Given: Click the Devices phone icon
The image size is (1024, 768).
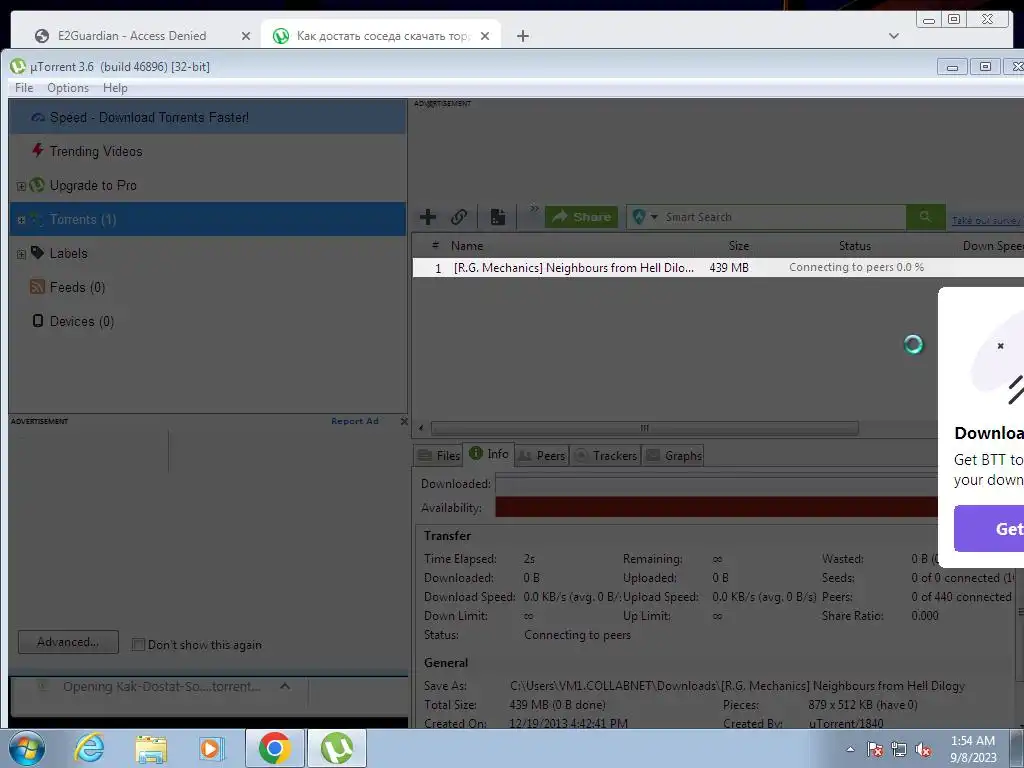Looking at the screenshot, I should (x=38, y=321).
